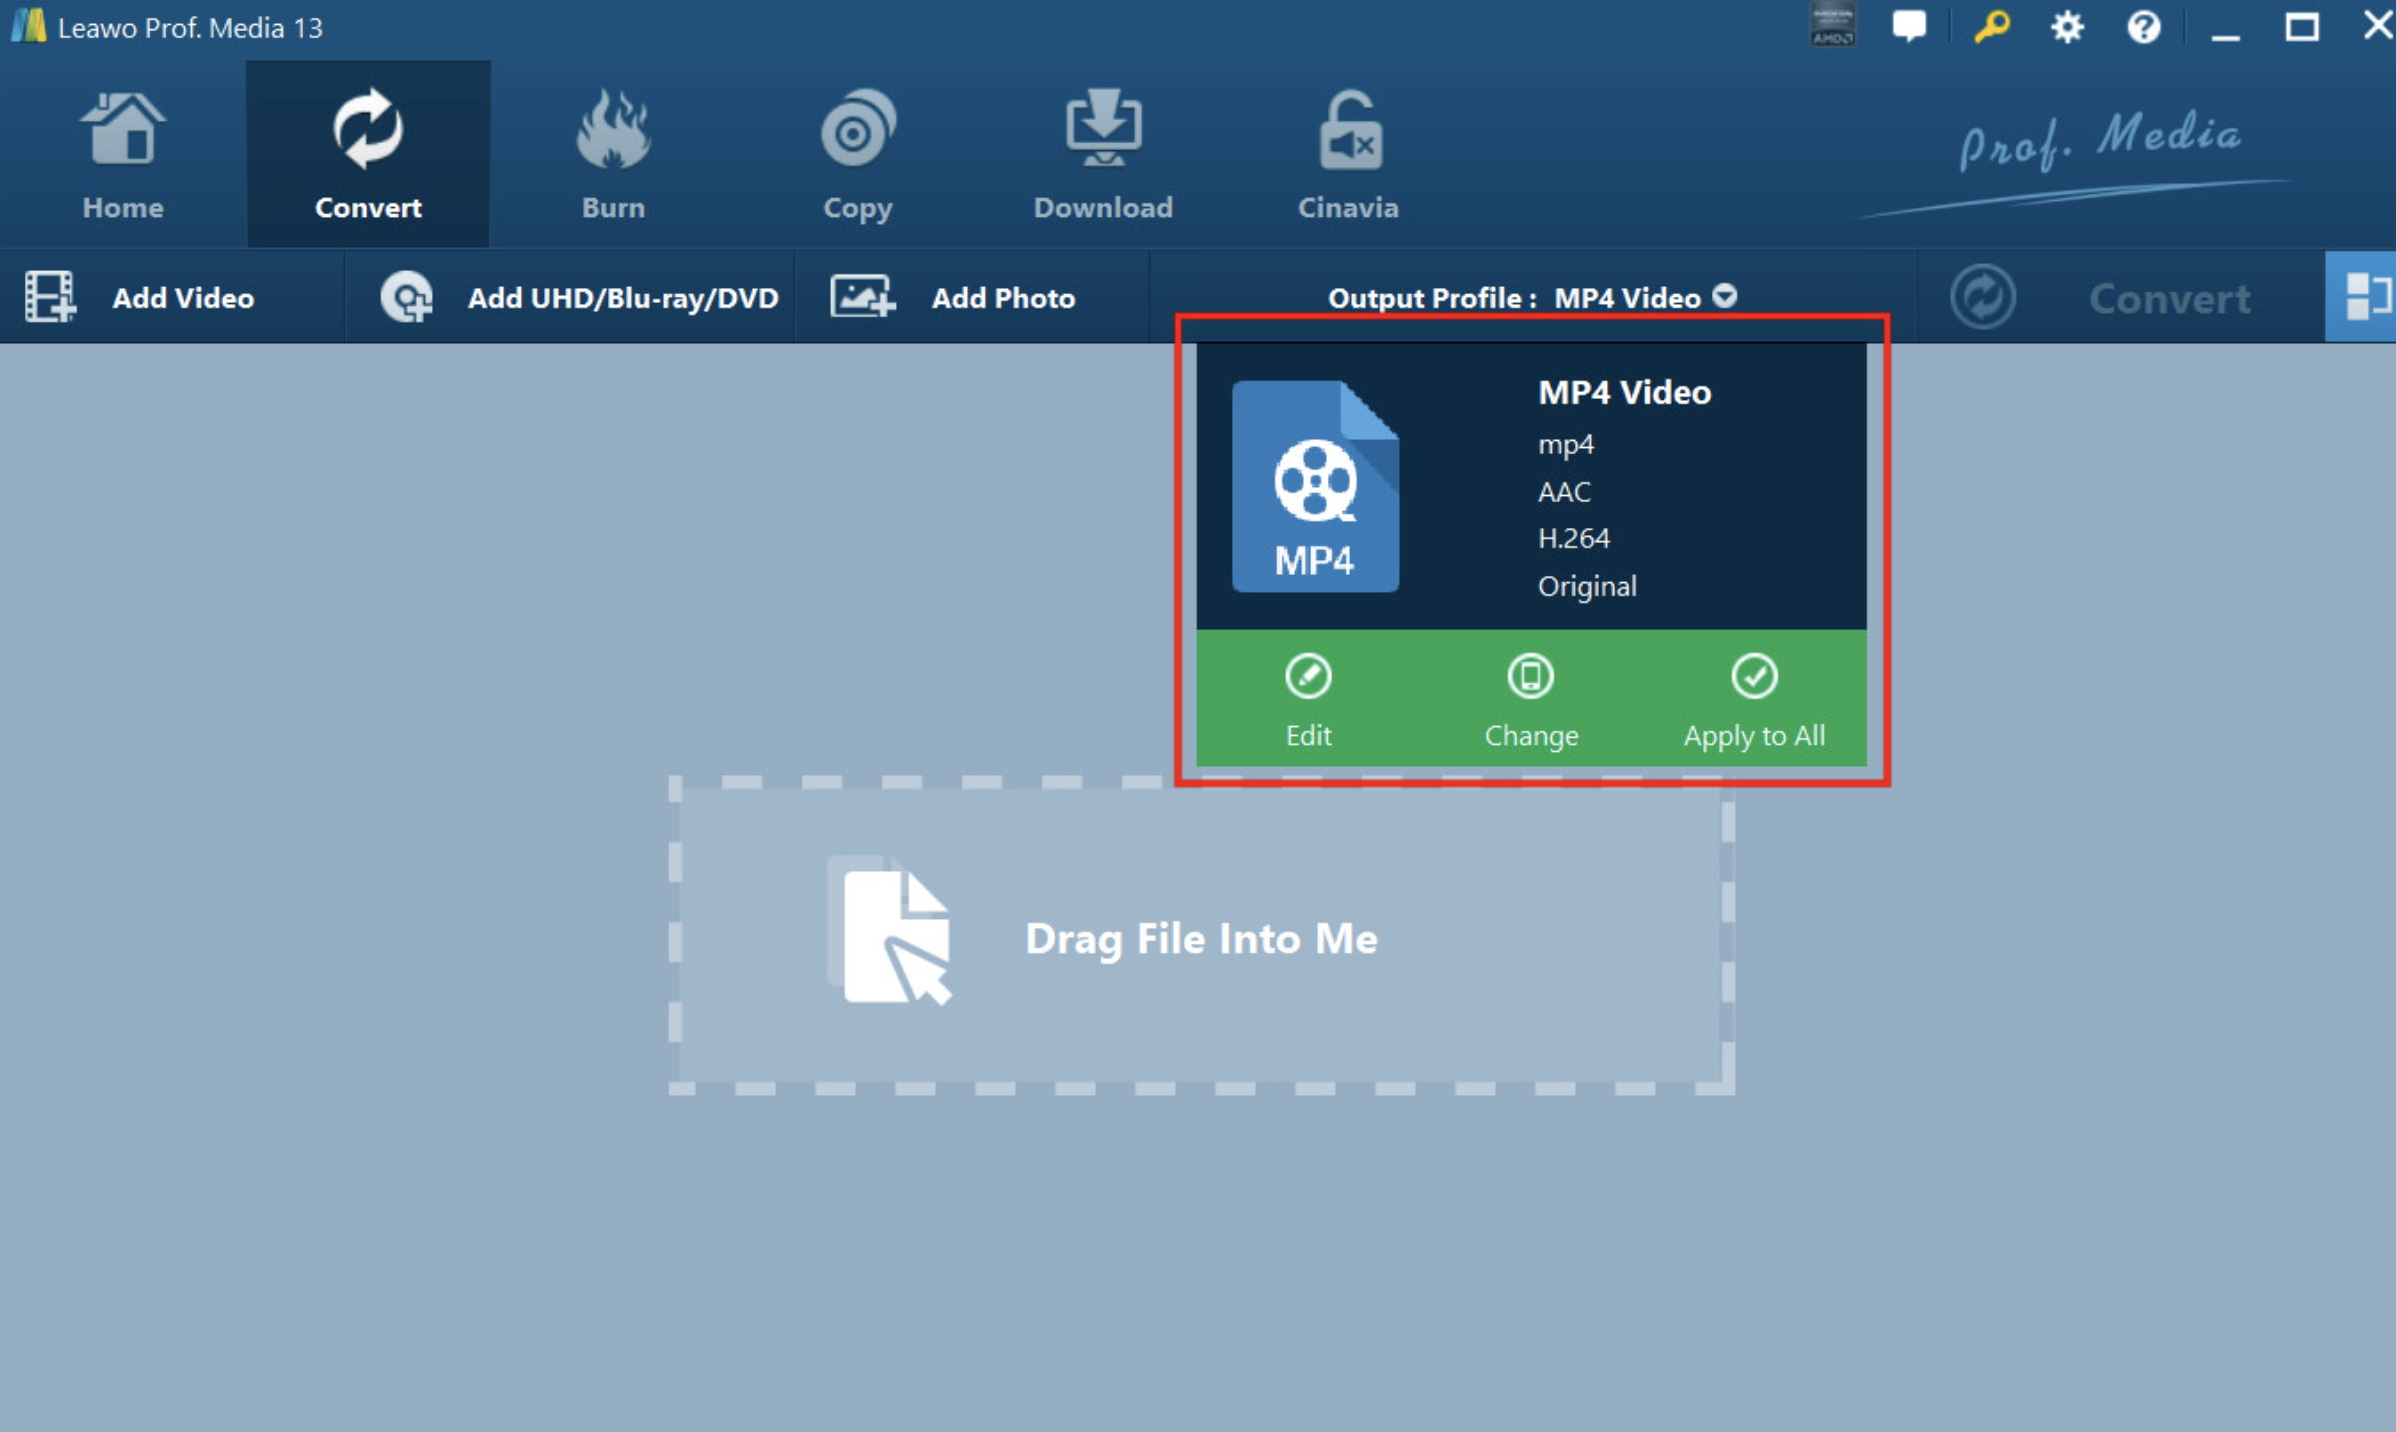Viewport: 2396px width, 1432px height.
Task: Click the Leawo app logo icon
Action: tap(28, 25)
